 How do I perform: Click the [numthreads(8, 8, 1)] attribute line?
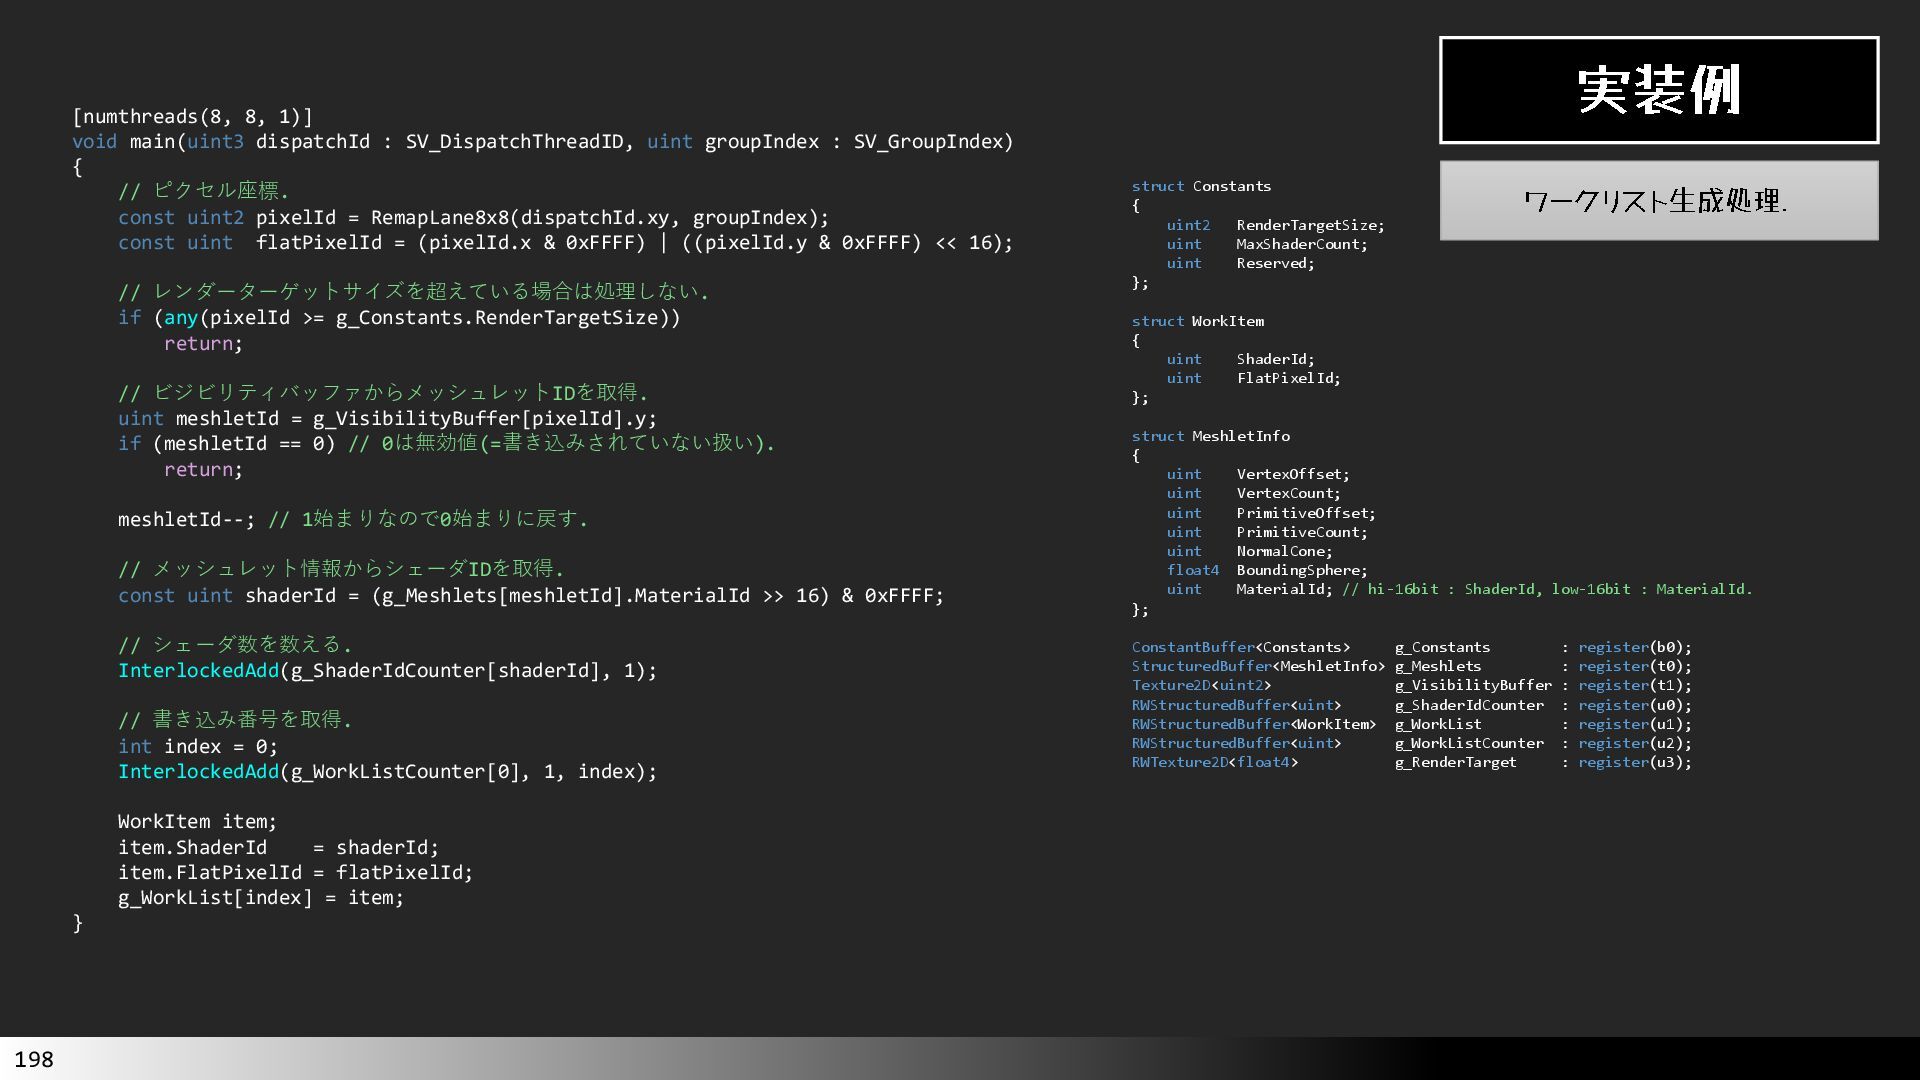pyautogui.click(x=193, y=116)
